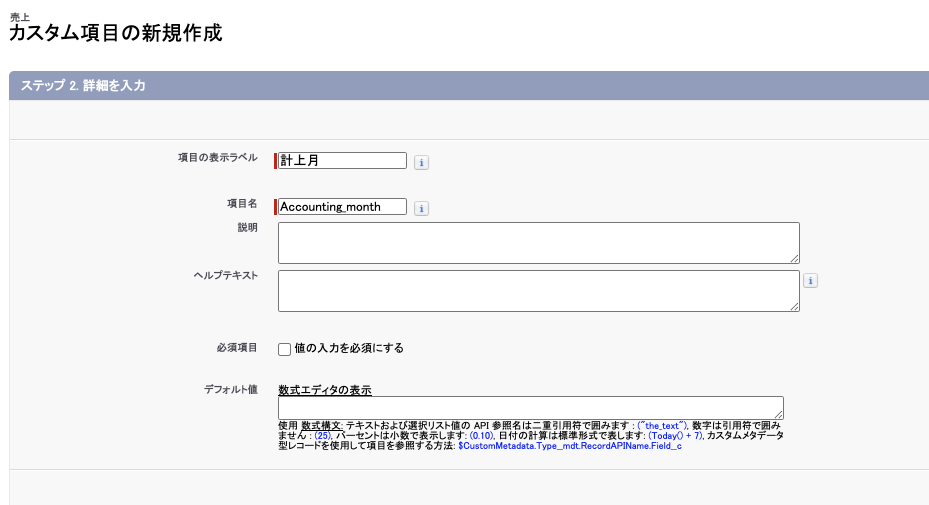Click the (25) number example text
Screen dimensions: 929x505
pos(322,436)
